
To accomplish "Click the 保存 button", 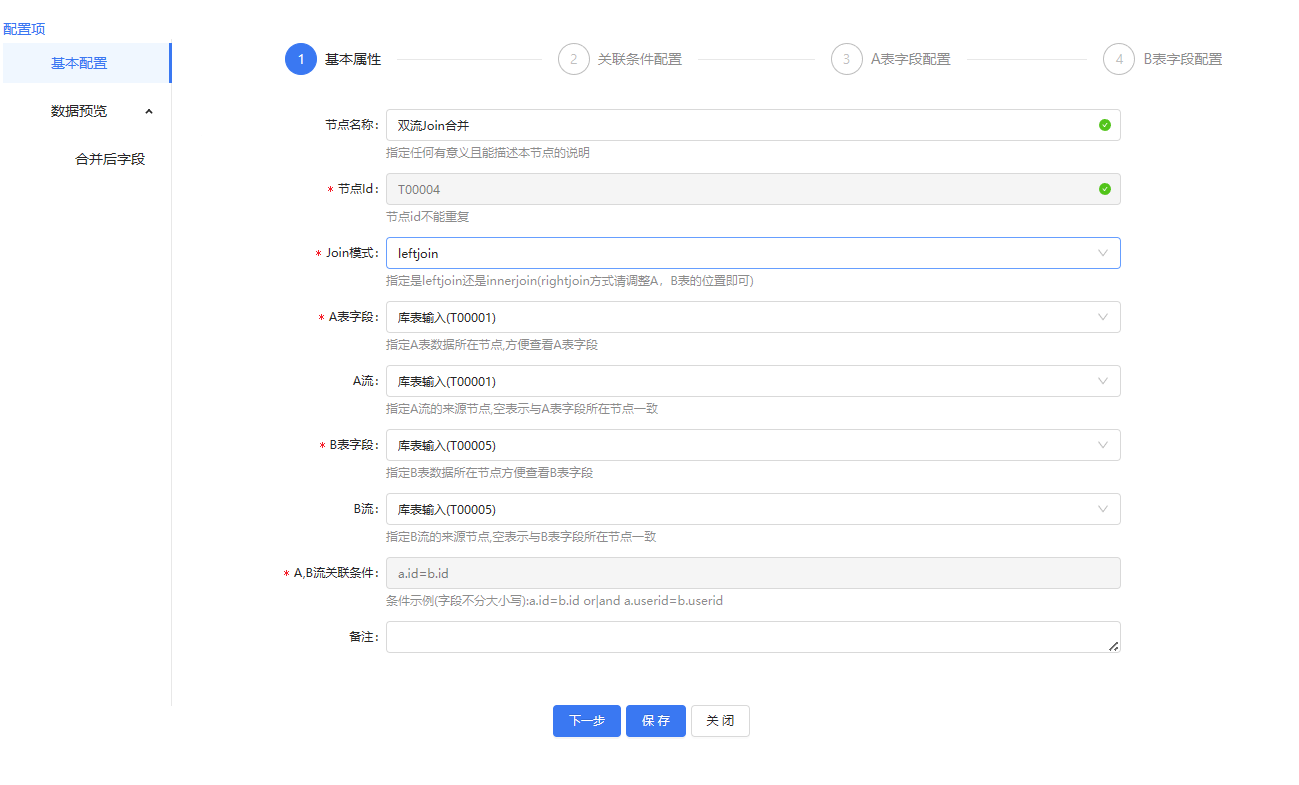I will point(656,721).
